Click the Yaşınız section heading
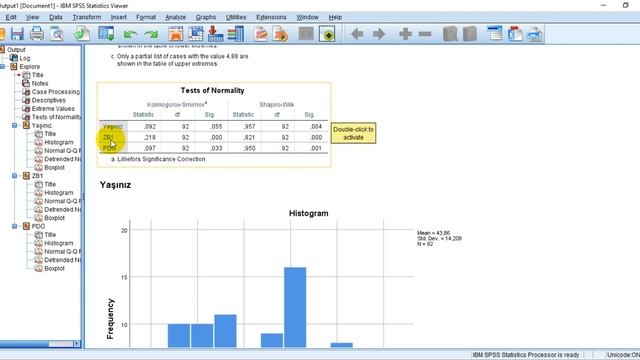This screenshot has height=360, width=640. coord(116,185)
